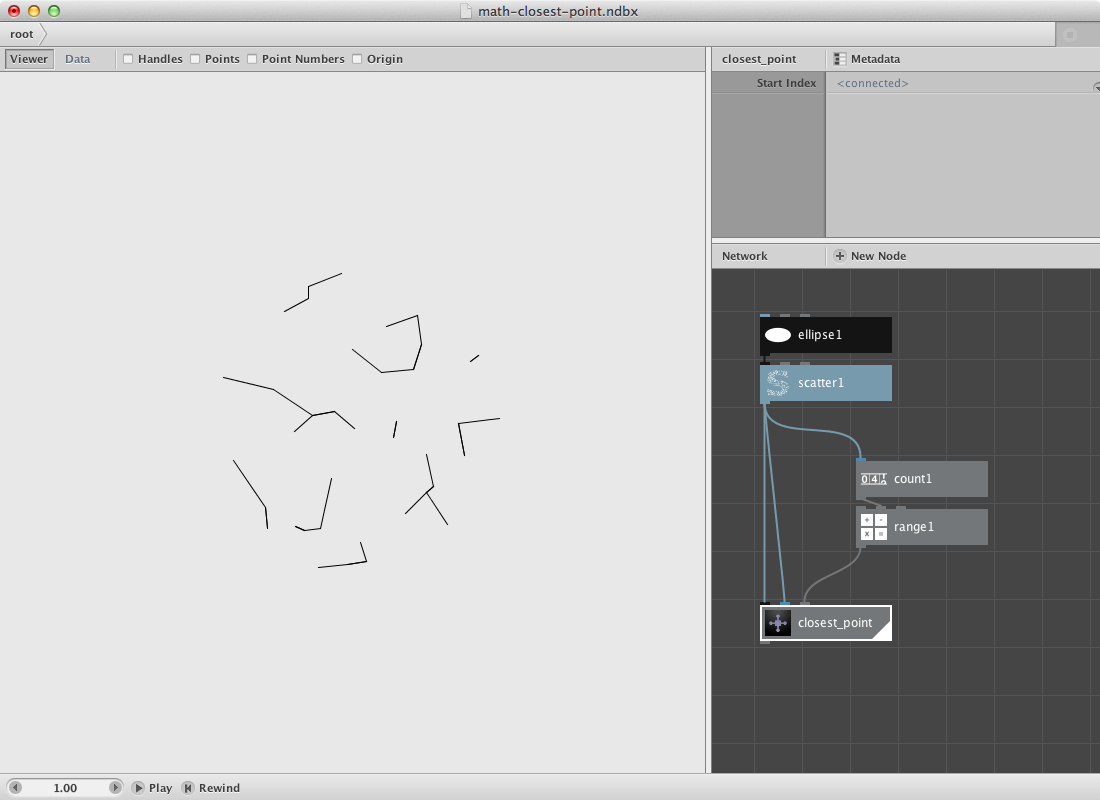
Task: Click the closest_point node icon
Action: 777,623
